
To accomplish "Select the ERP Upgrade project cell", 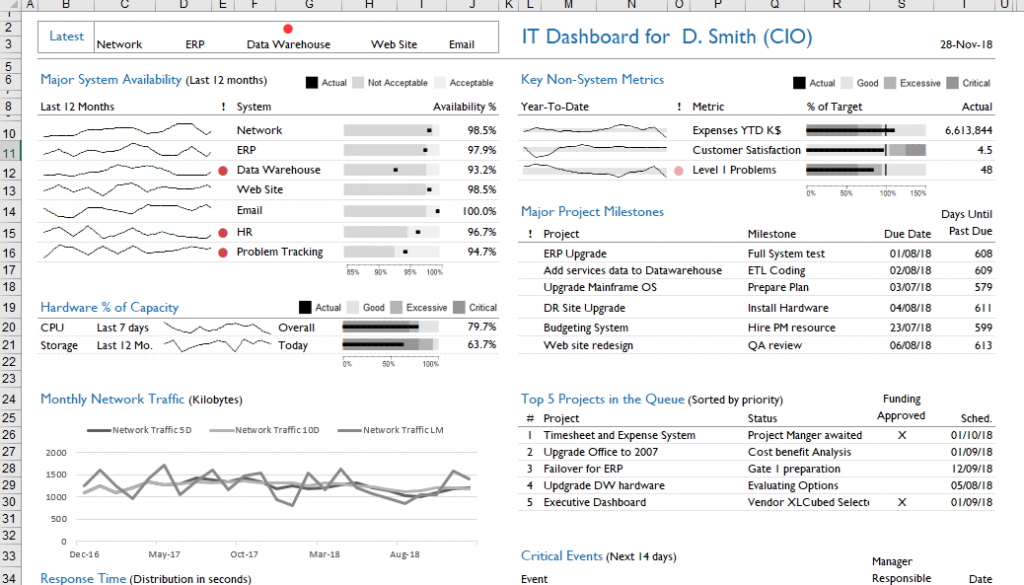I will click(x=575, y=254).
